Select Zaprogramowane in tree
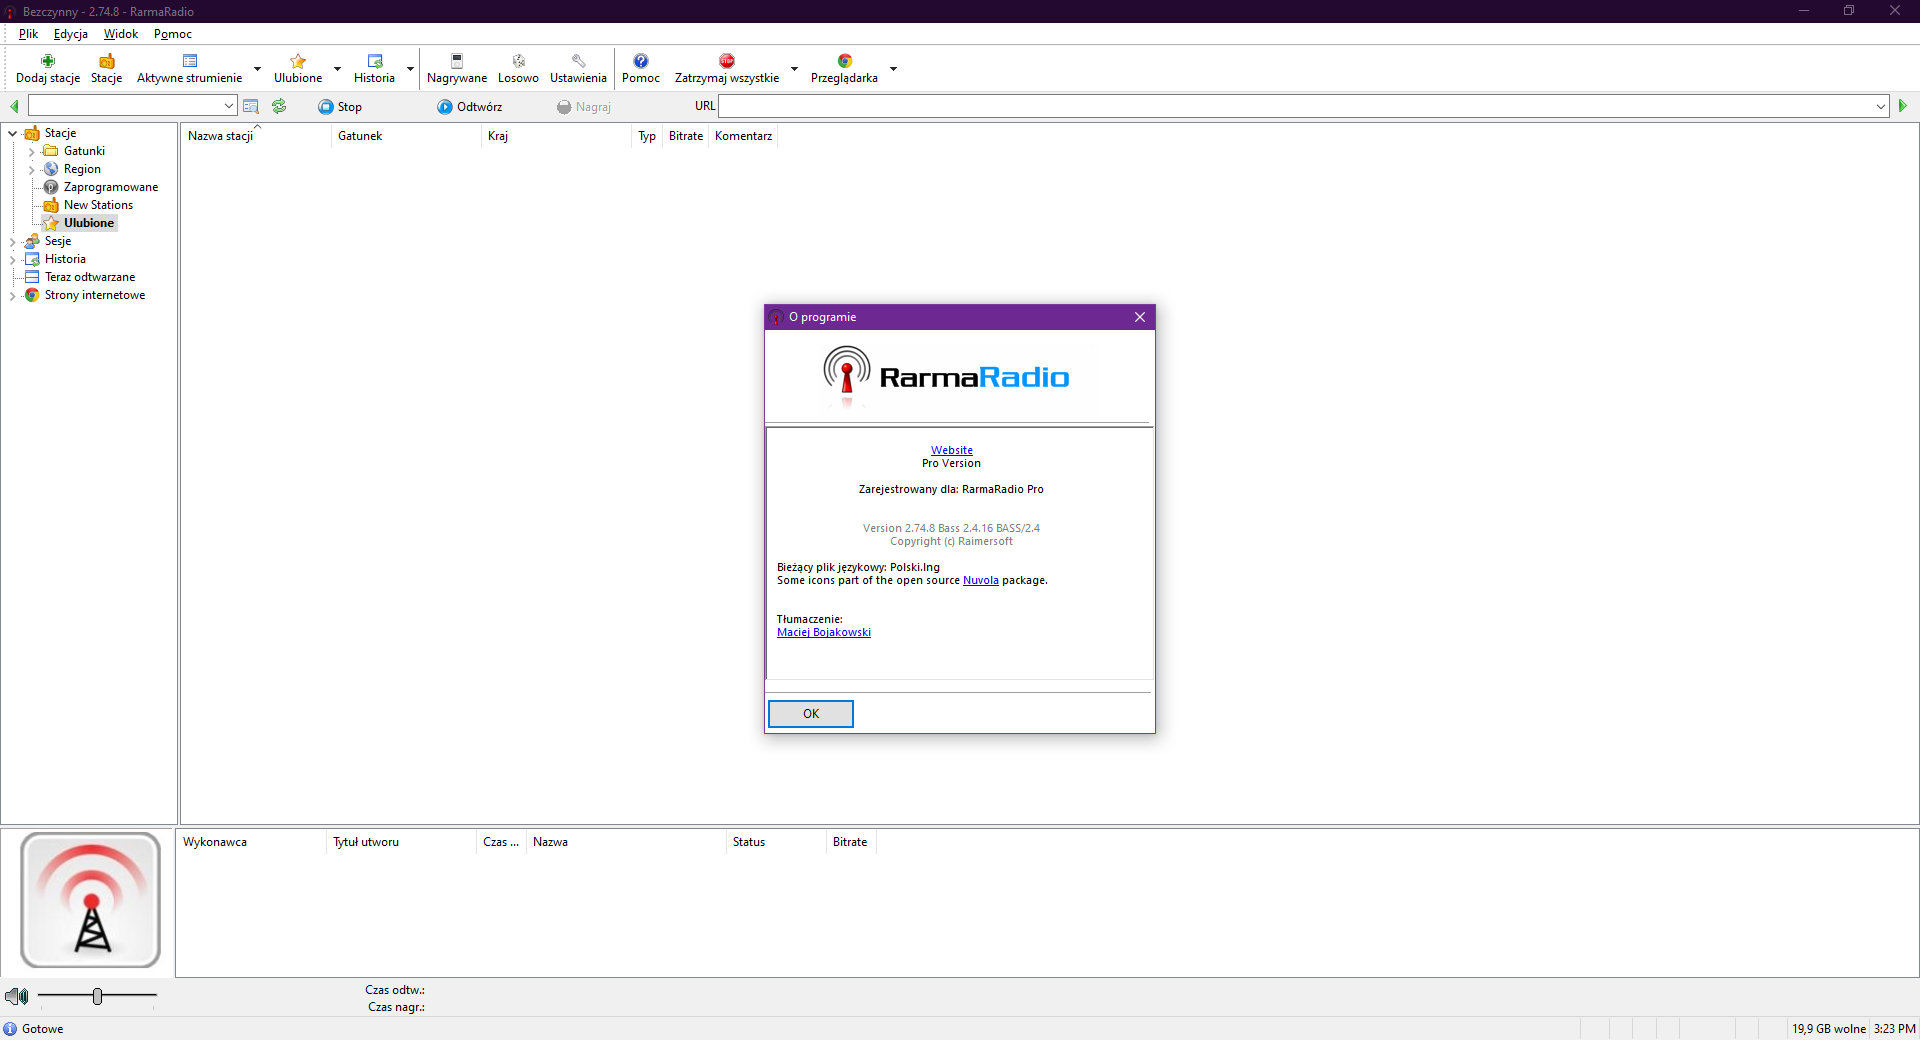 110,187
